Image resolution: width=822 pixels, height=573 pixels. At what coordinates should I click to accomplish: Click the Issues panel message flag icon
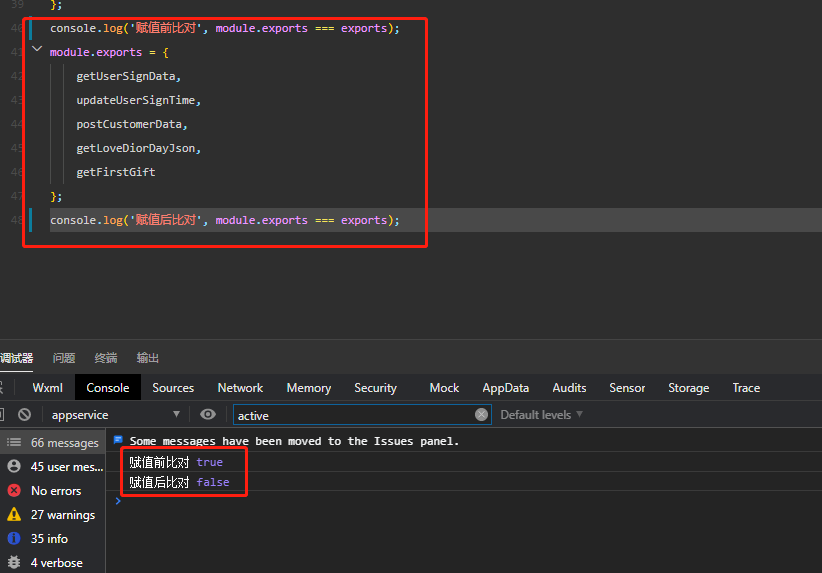pyautogui.click(x=118, y=440)
